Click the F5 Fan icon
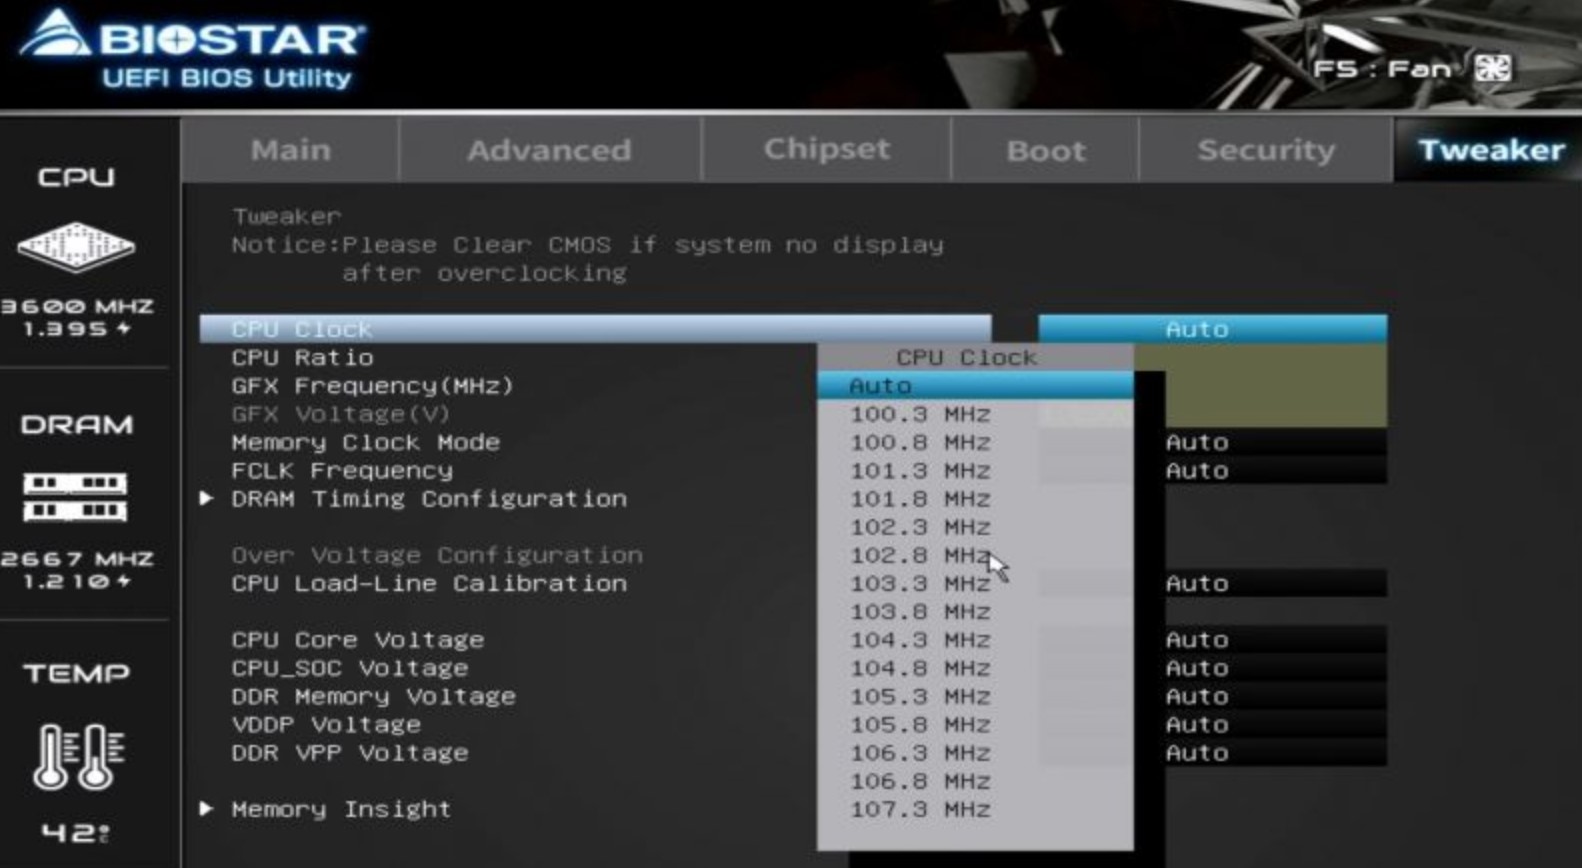This screenshot has width=1582, height=868. (x=1493, y=68)
